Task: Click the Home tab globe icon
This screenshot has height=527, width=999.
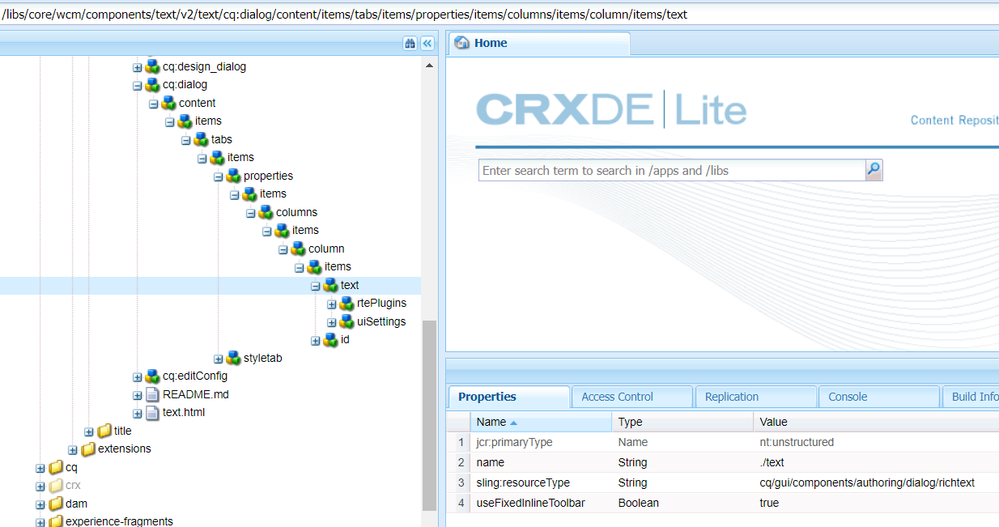Action: (x=462, y=43)
